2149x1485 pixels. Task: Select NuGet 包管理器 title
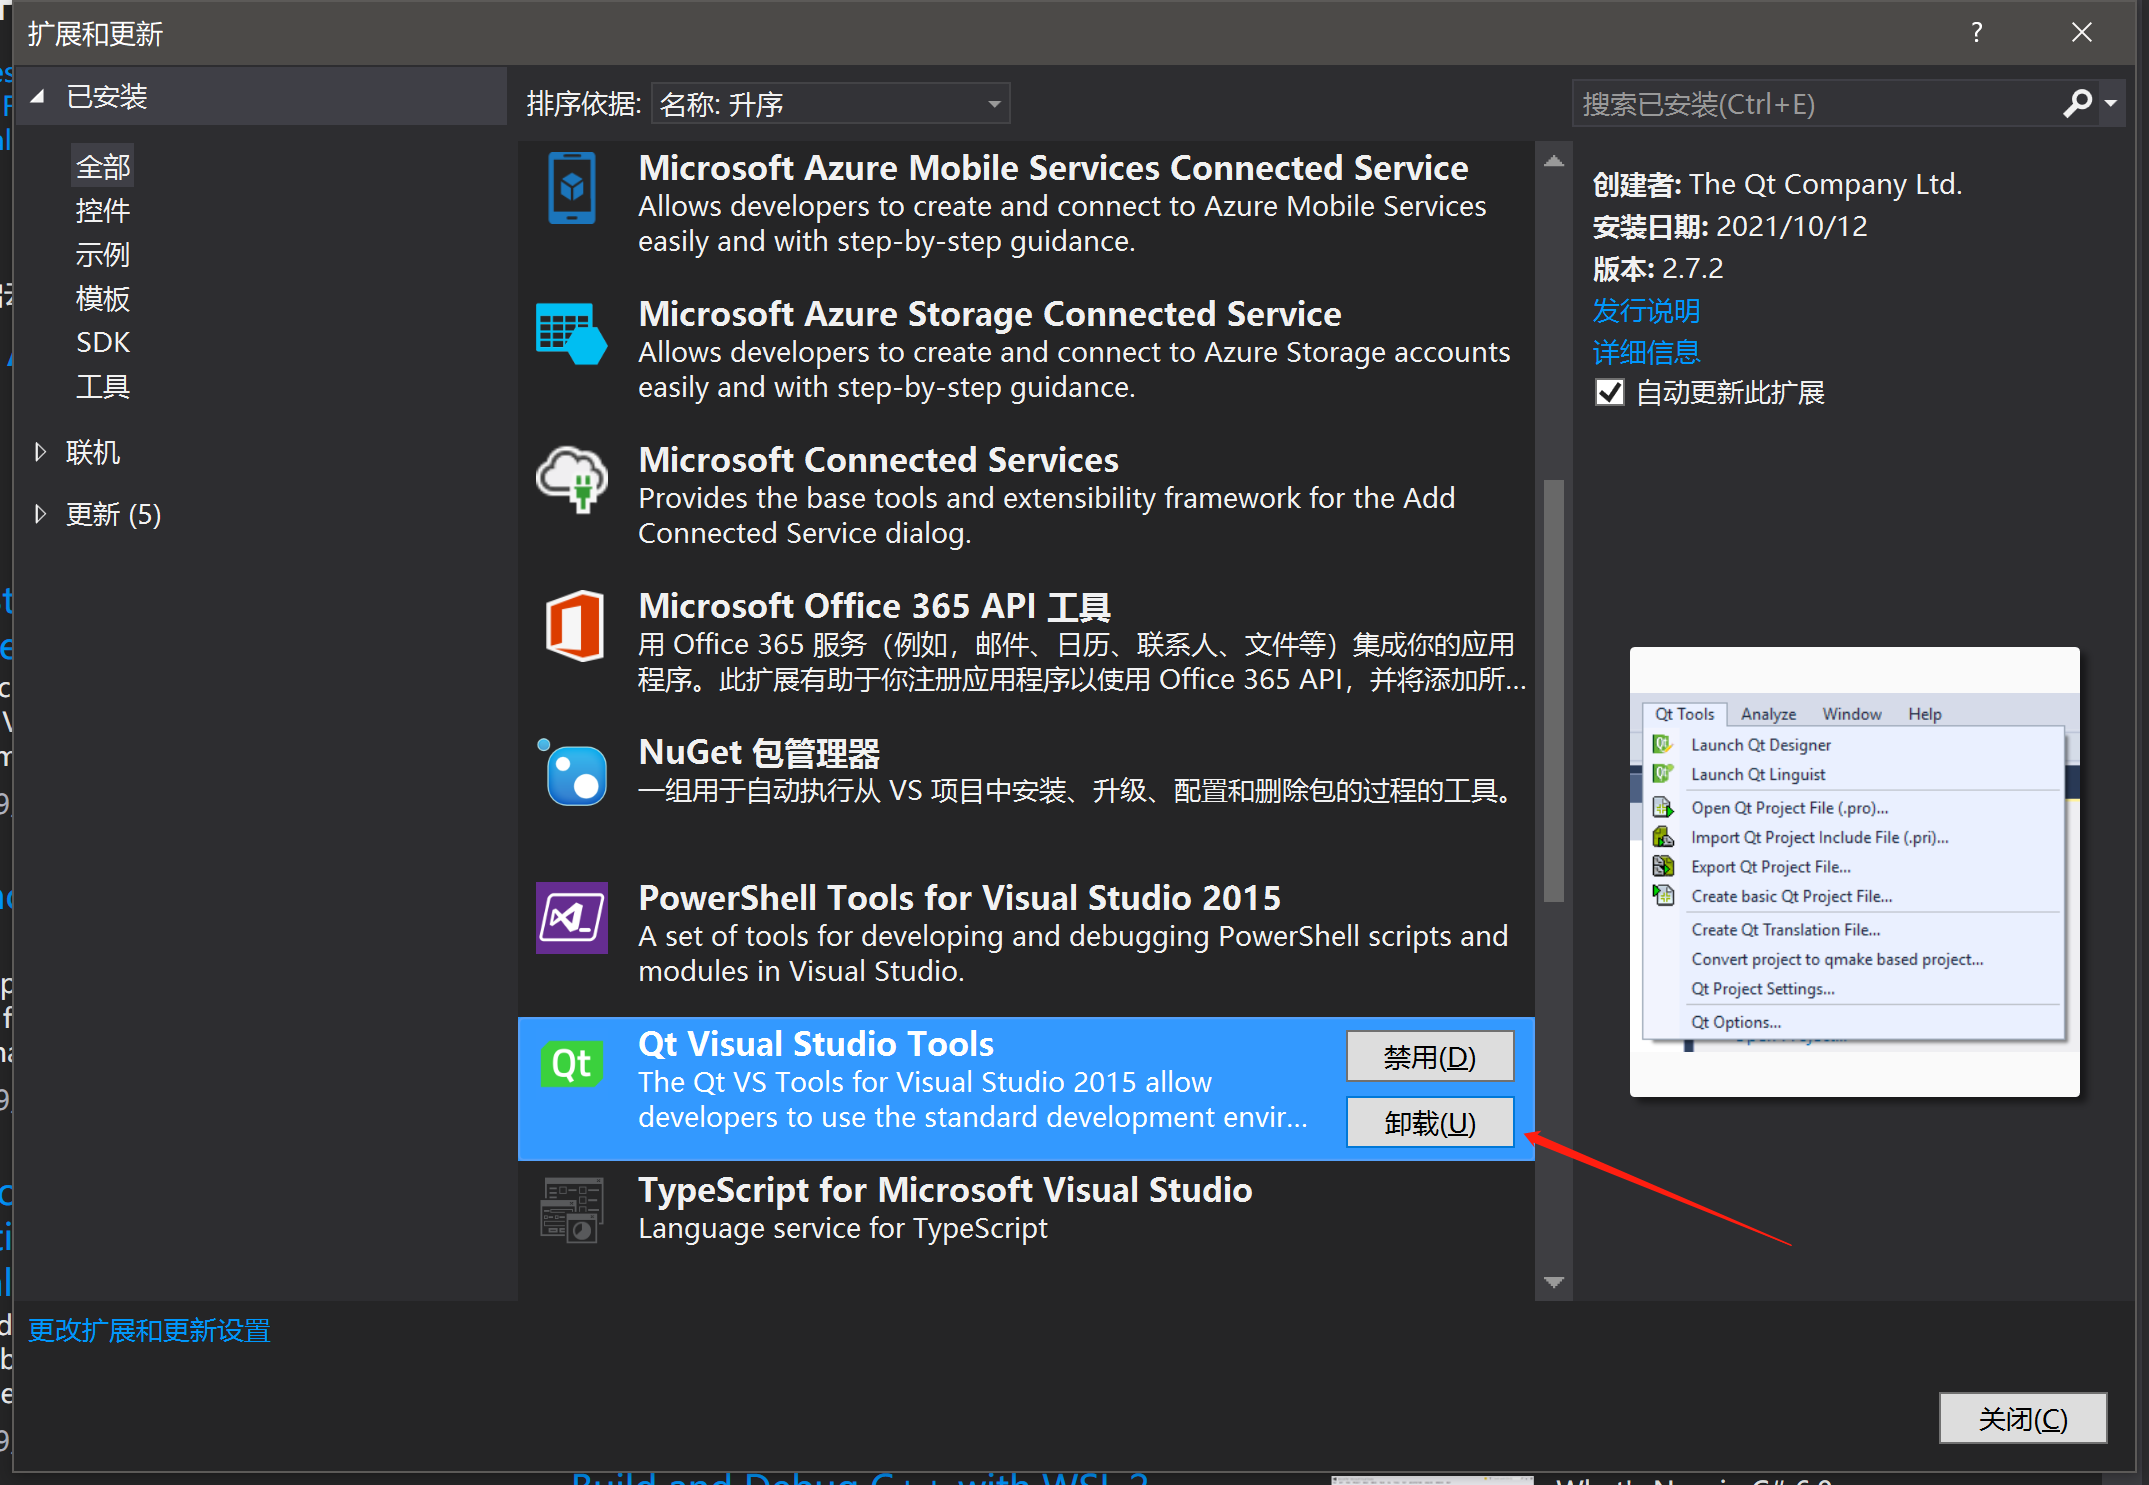click(759, 752)
